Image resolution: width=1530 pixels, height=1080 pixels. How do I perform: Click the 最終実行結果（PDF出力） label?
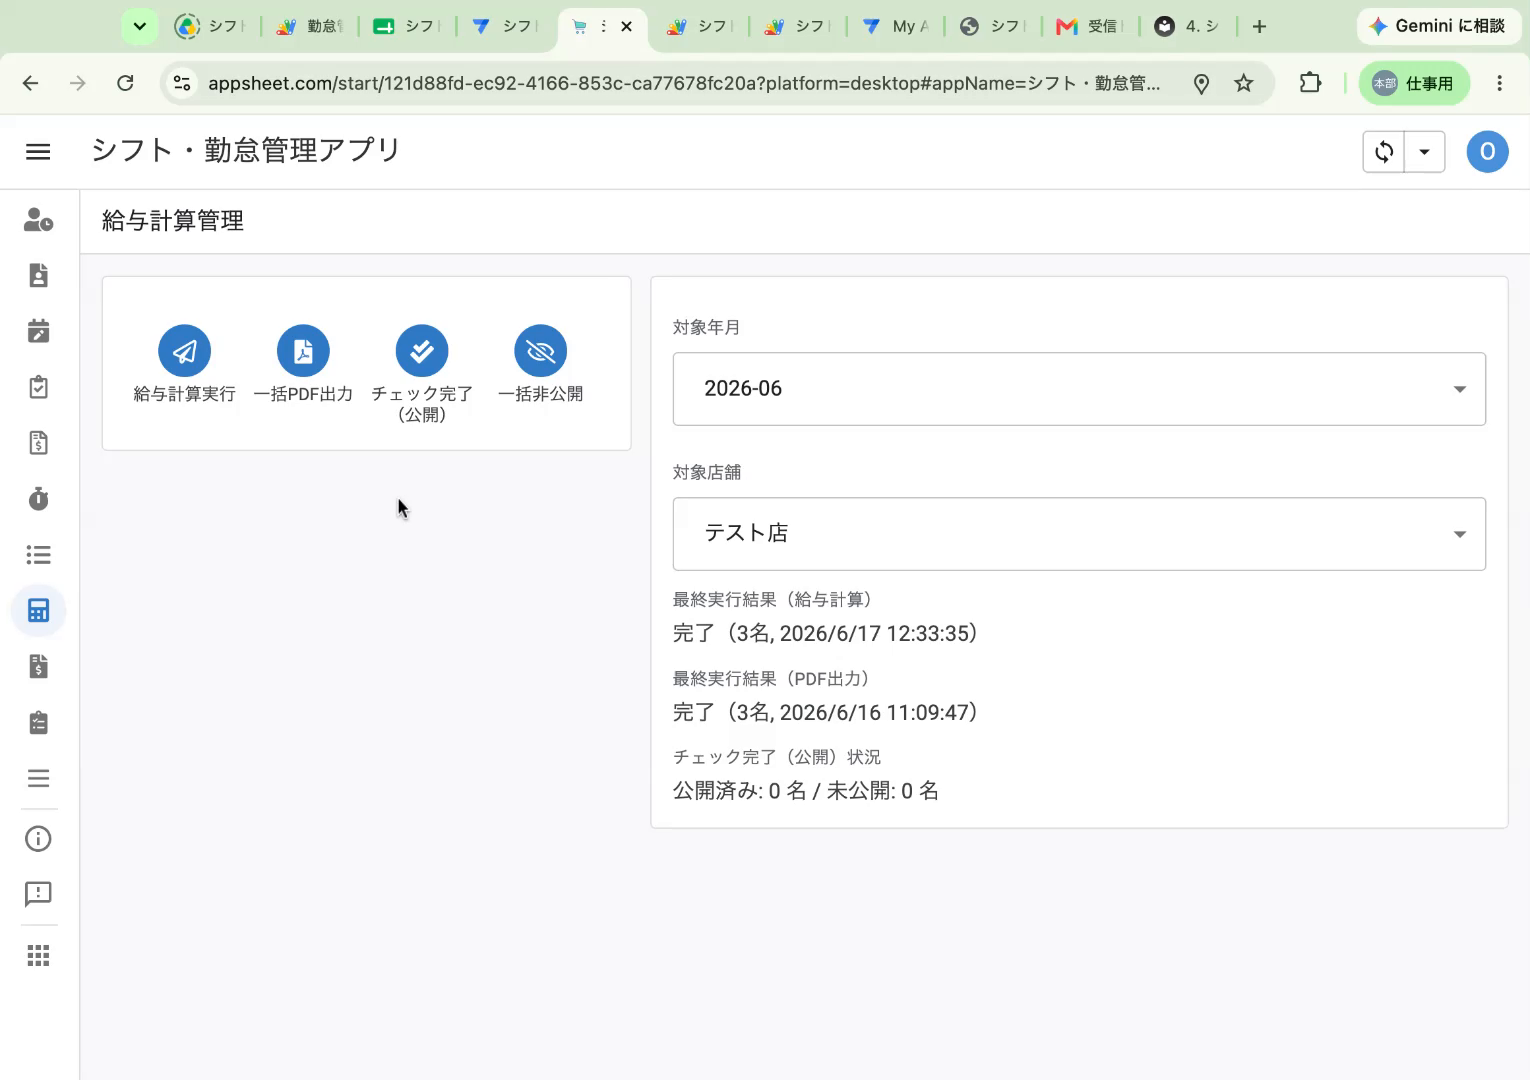coord(772,678)
